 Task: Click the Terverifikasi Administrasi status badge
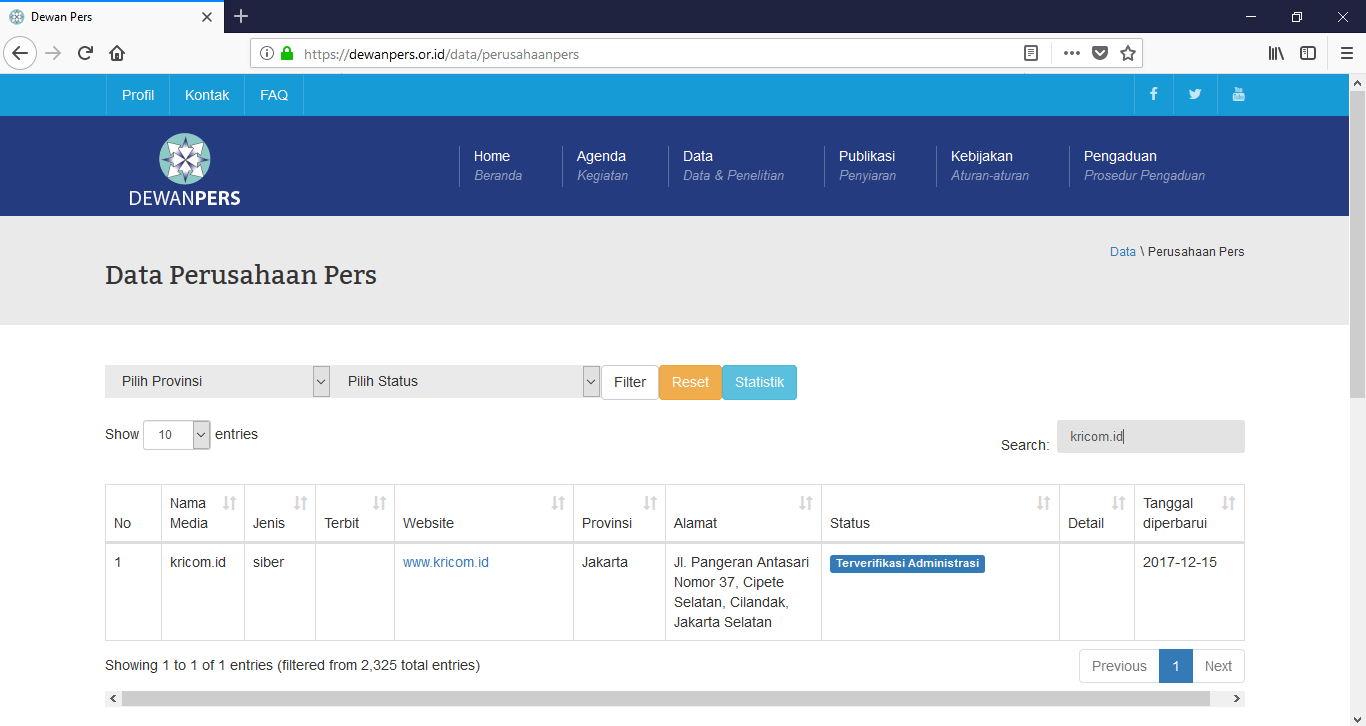(x=907, y=563)
